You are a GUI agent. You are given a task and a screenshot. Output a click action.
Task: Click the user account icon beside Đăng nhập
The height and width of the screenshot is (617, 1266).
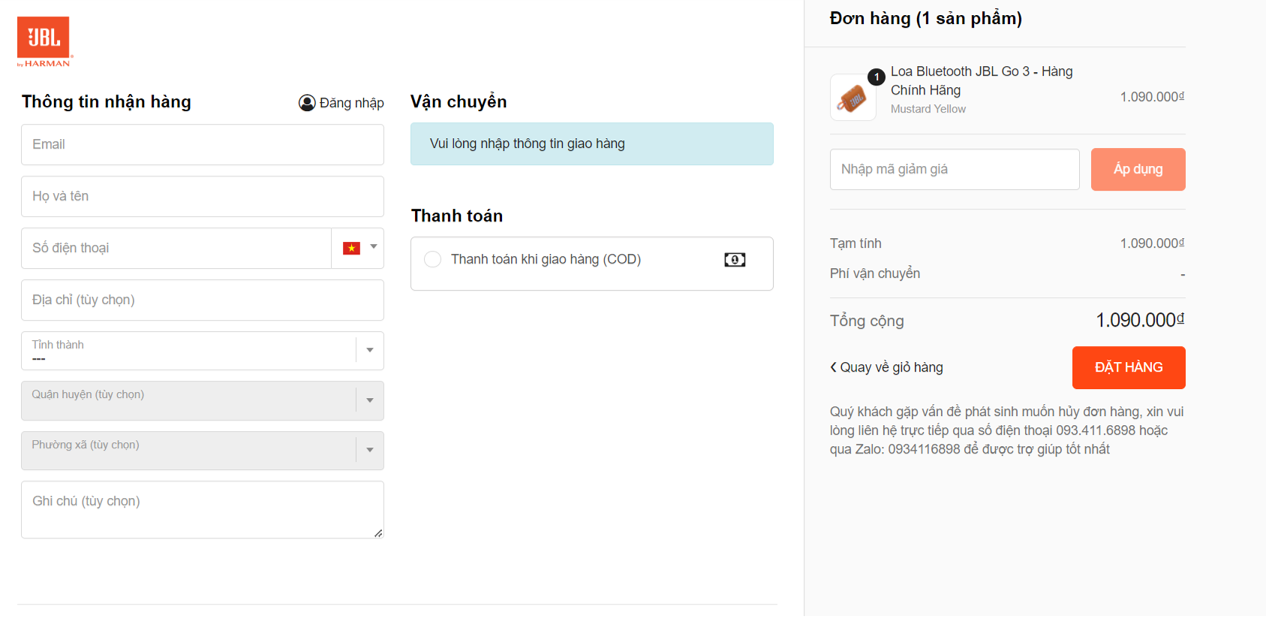[307, 103]
